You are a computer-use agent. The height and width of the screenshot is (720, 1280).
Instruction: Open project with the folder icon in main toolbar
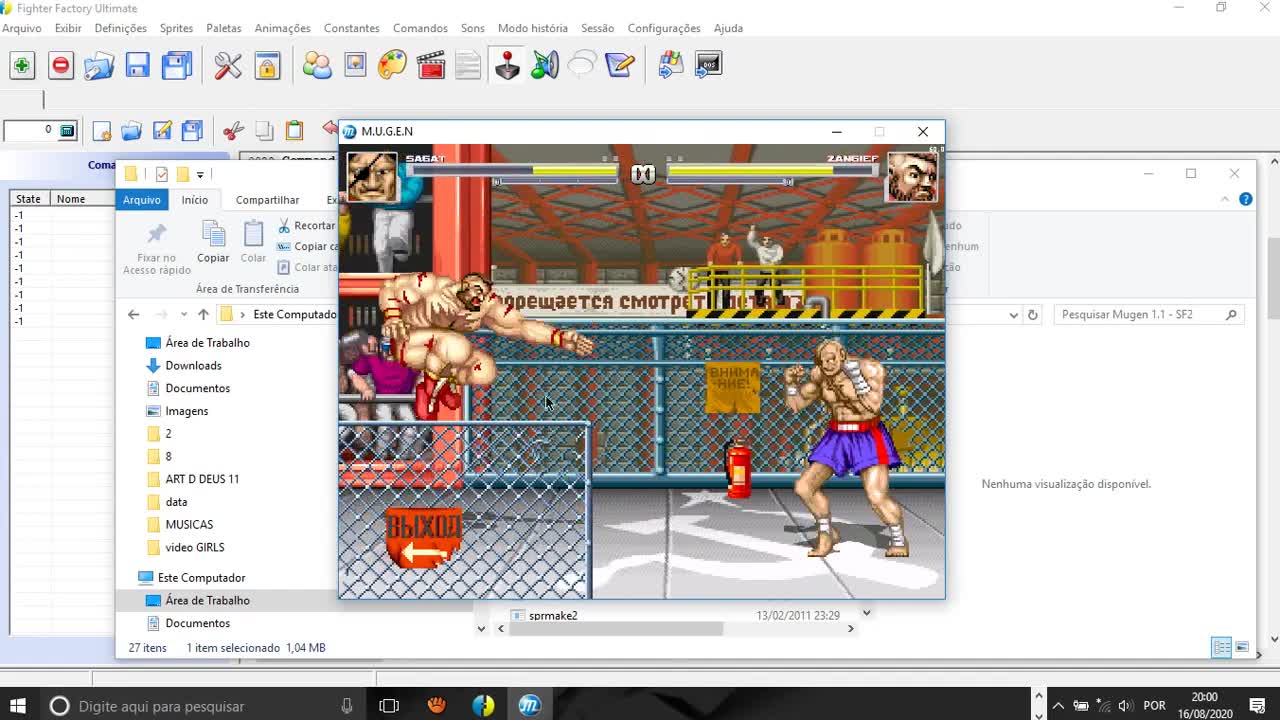[x=98, y=66]
